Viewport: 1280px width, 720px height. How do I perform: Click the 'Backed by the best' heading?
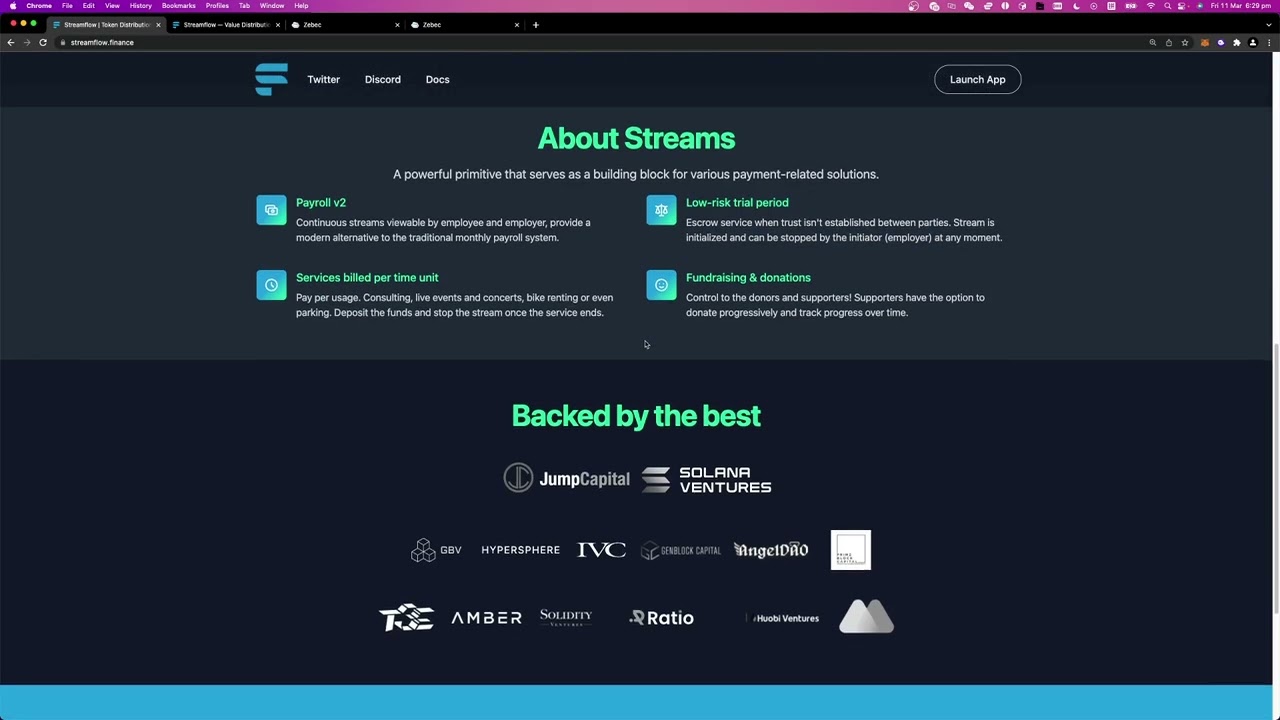click(x=636, y=416)
